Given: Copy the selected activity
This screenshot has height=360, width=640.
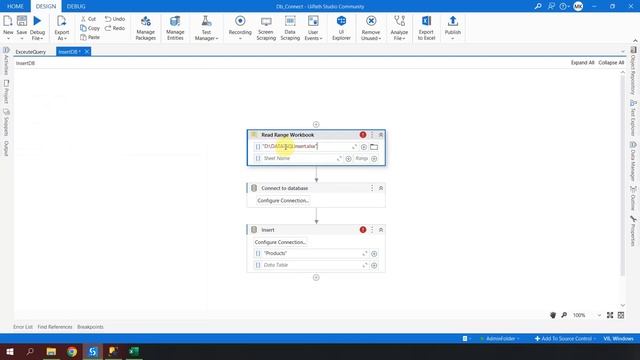Looking at the screenshot, I should 90,28.
